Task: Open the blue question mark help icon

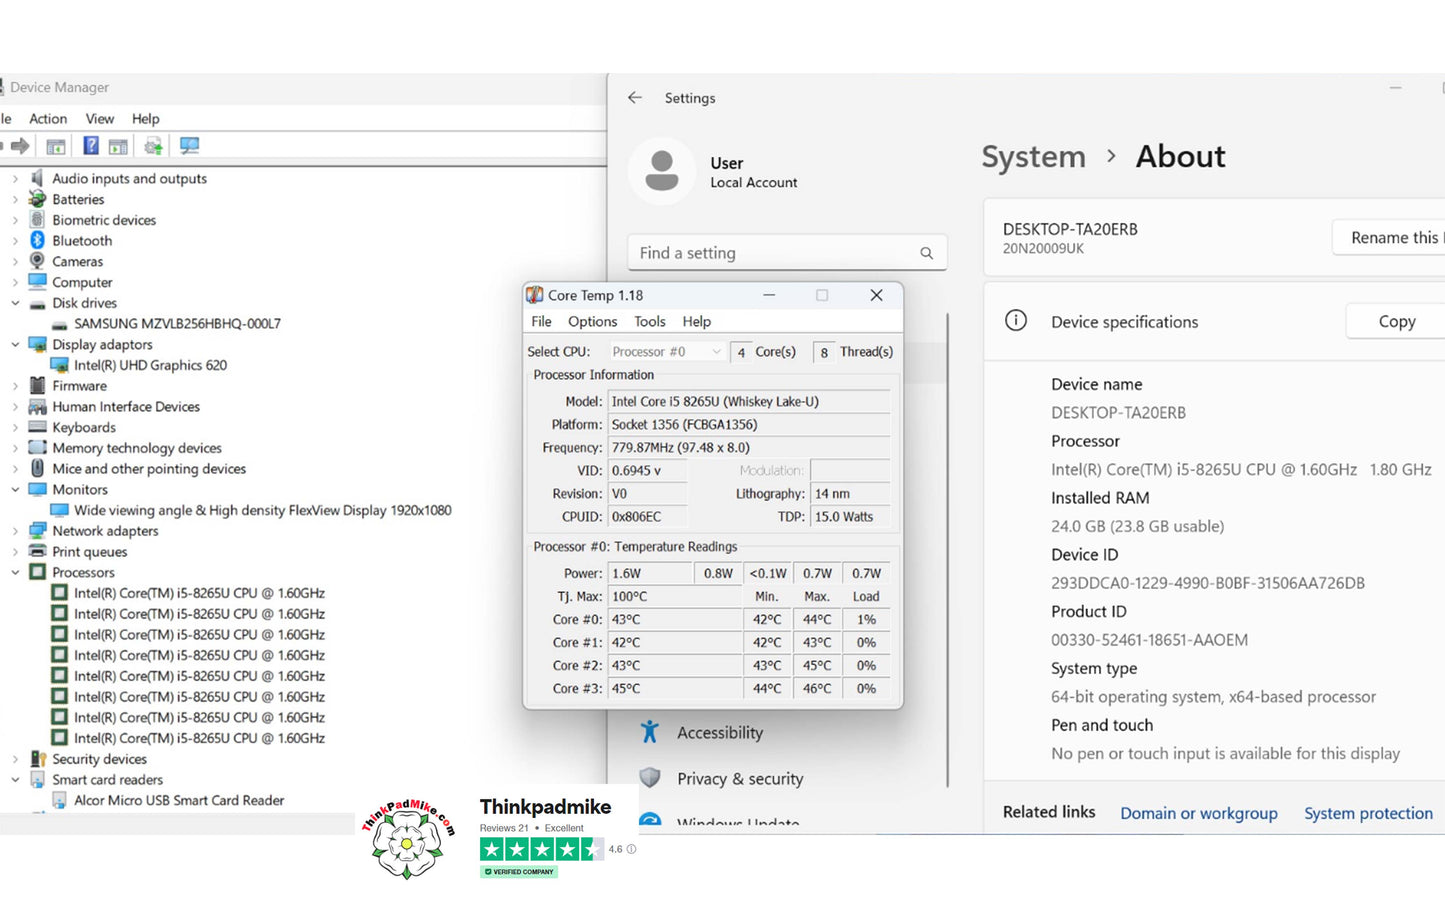Action: click(91, 146)
